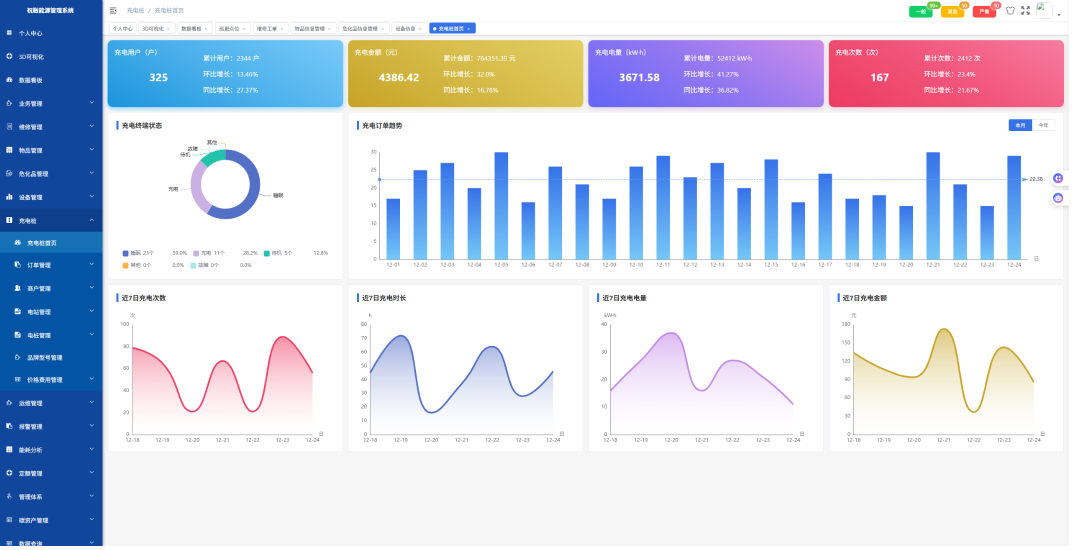The image size is (1080, 550).
Task: Switch order trend chart to 今年
Action: click(x=1043, y=125)
